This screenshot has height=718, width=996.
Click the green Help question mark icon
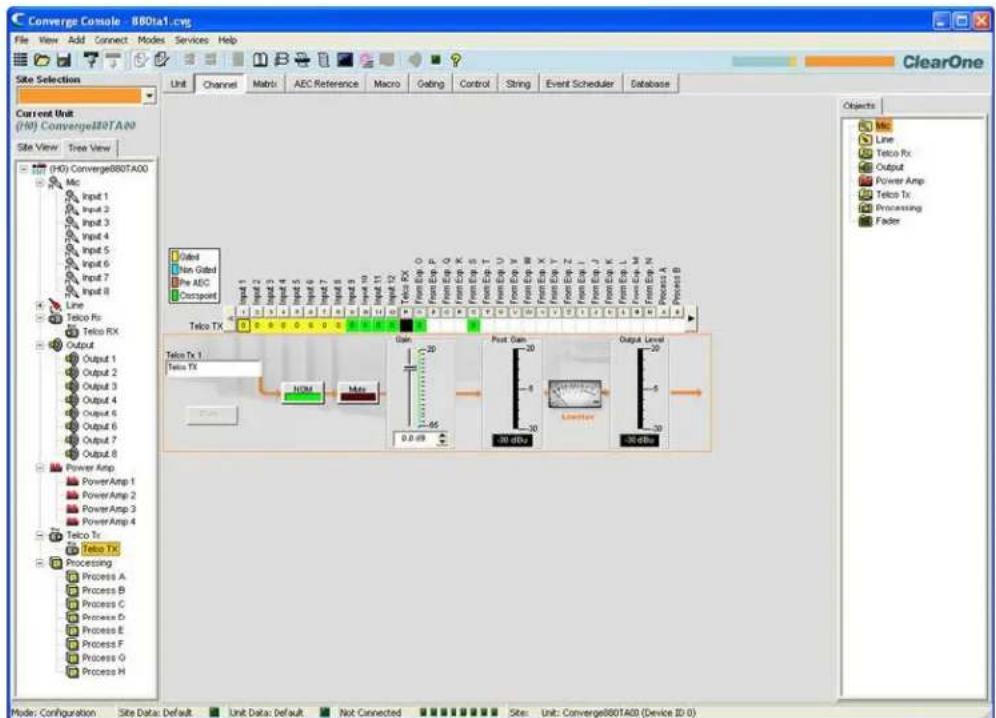click(x=455, y=60)
